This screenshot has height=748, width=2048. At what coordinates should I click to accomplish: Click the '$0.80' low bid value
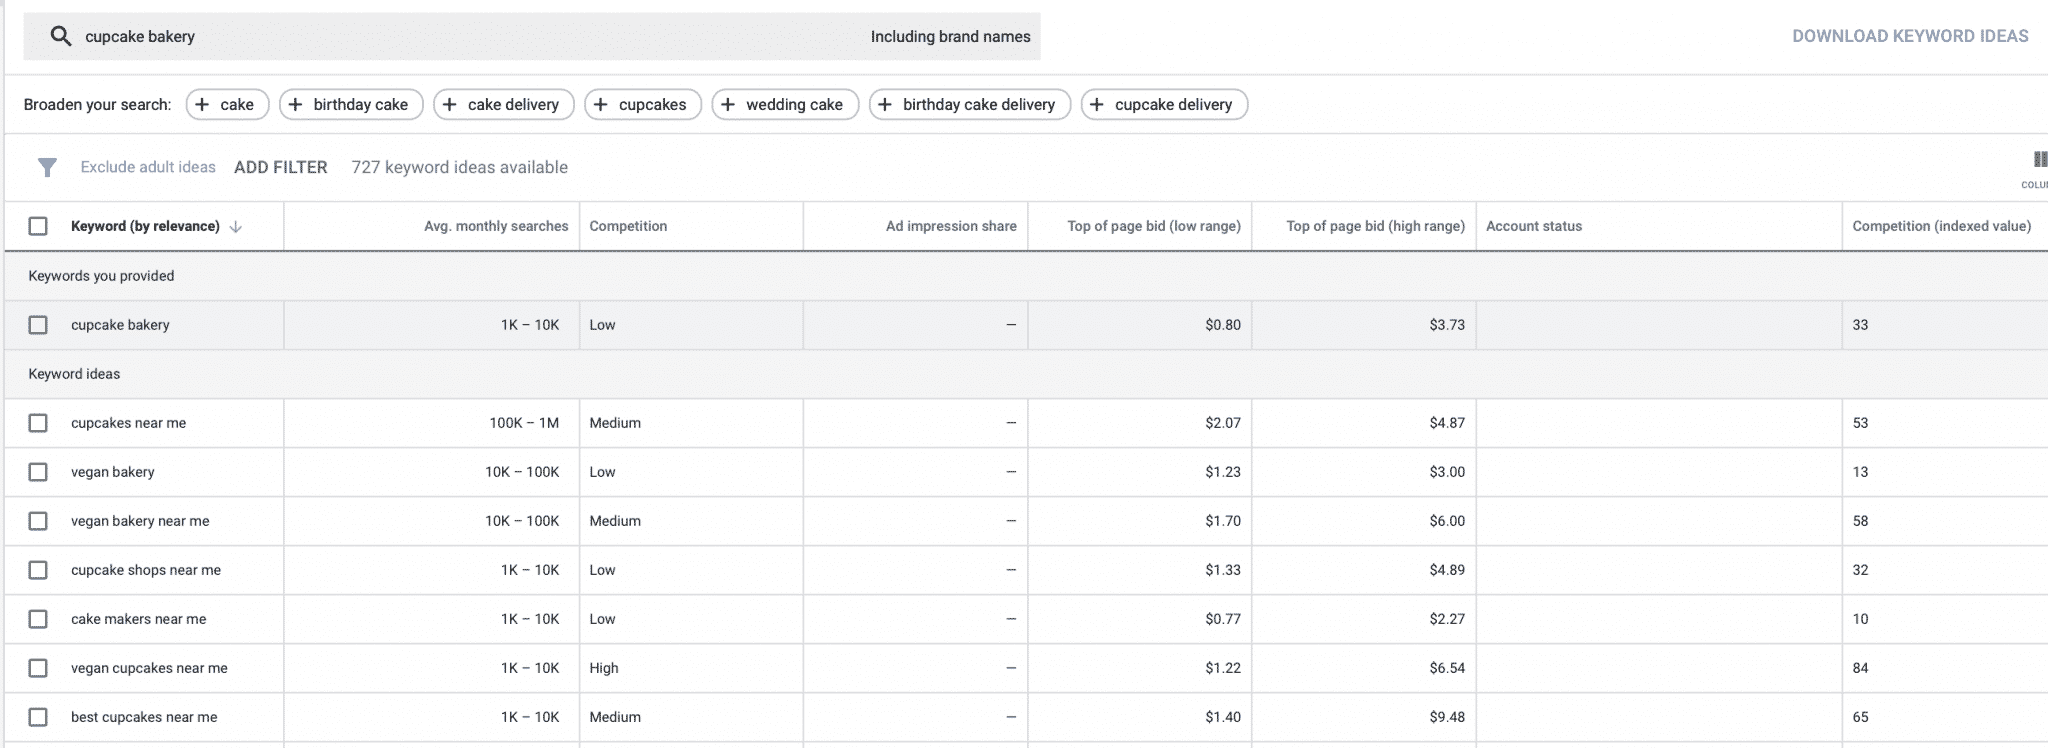pyautogui.click(x=1223, y=325)
